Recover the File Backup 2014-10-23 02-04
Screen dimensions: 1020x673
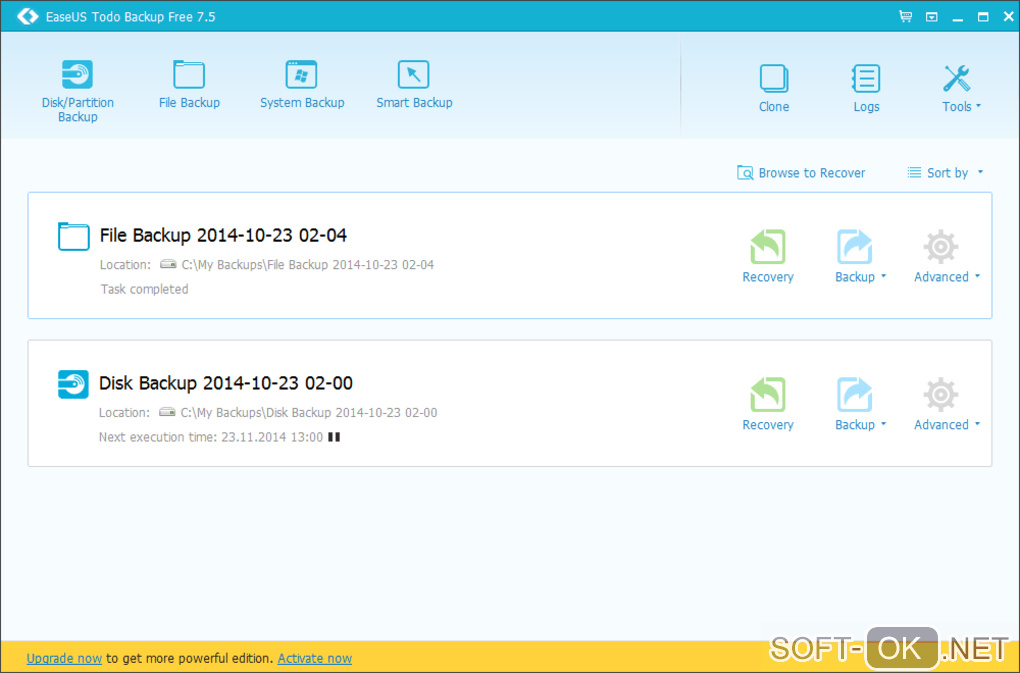coord(768,256)
